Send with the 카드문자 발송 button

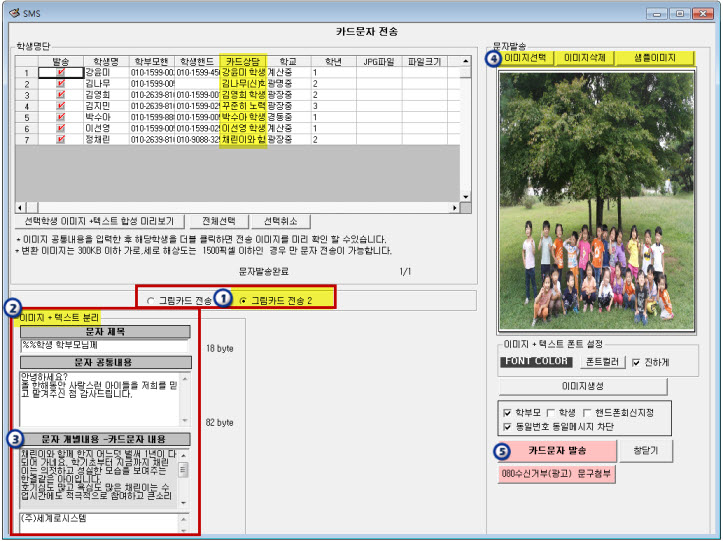557,451
